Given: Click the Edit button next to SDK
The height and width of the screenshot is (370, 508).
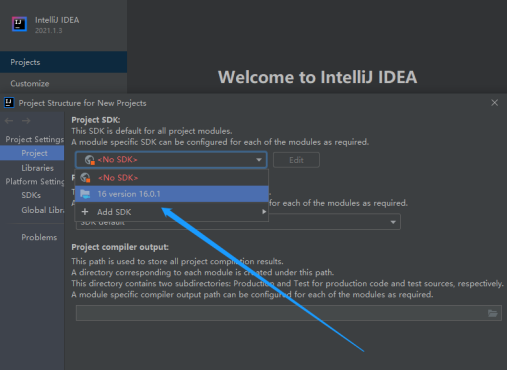Looking at the screenshot, I should tap(296, 160).
